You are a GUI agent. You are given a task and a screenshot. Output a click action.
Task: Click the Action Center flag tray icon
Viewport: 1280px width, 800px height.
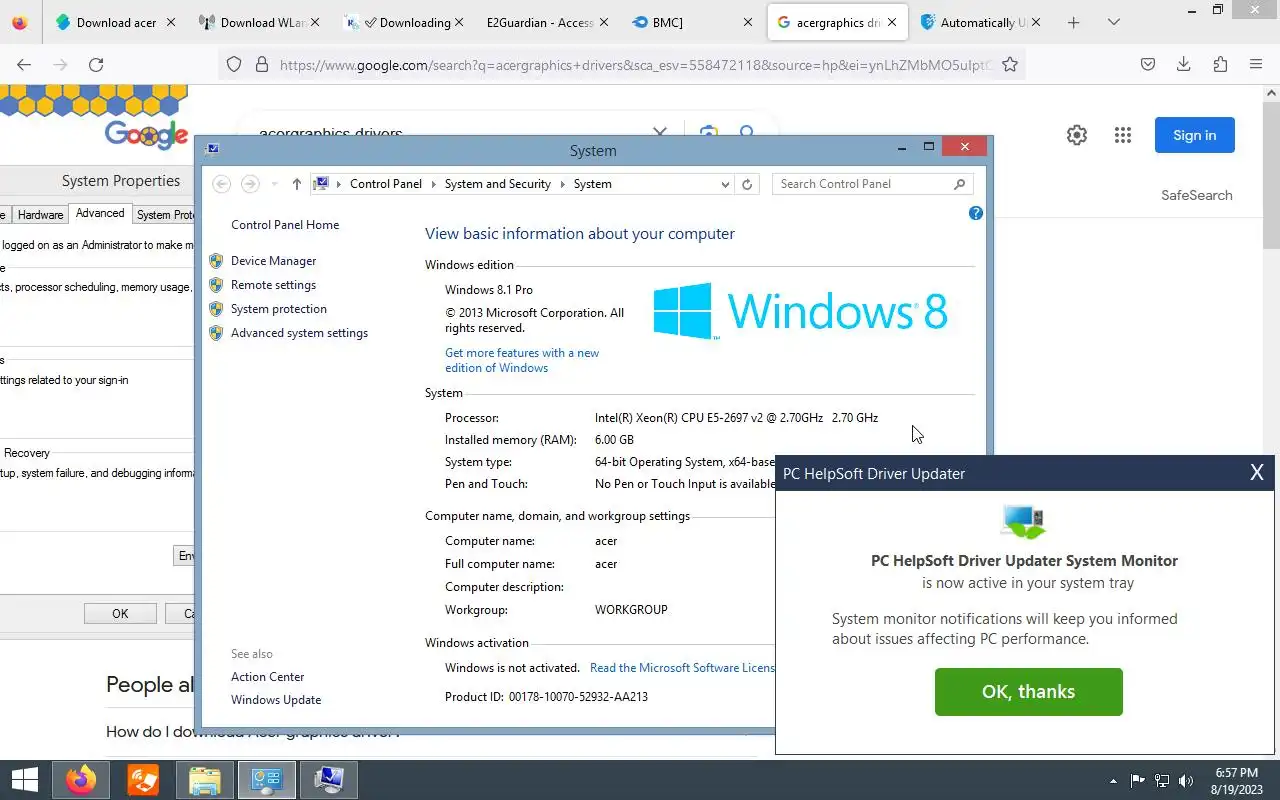[x=1138, y=781]
